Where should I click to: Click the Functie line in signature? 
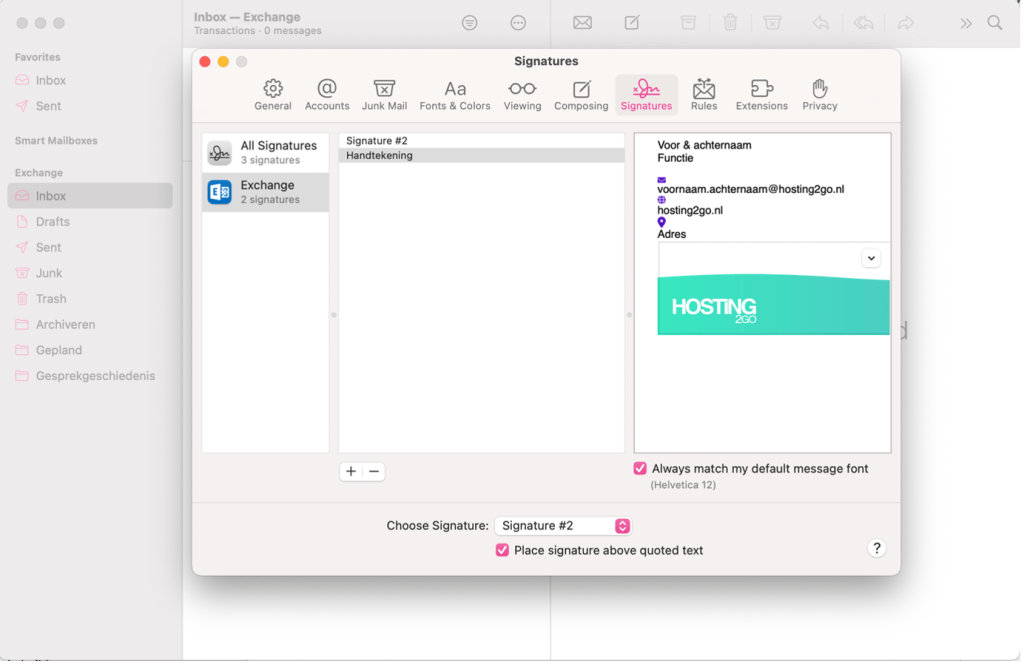point(675,159)
